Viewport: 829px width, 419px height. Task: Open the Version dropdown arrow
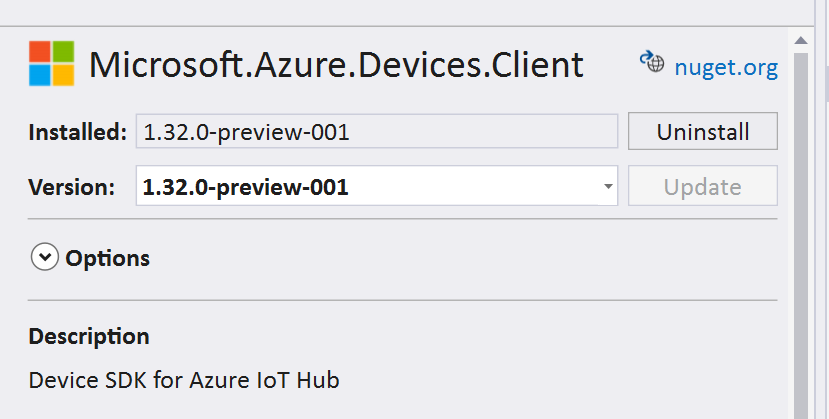coord(608,186)
